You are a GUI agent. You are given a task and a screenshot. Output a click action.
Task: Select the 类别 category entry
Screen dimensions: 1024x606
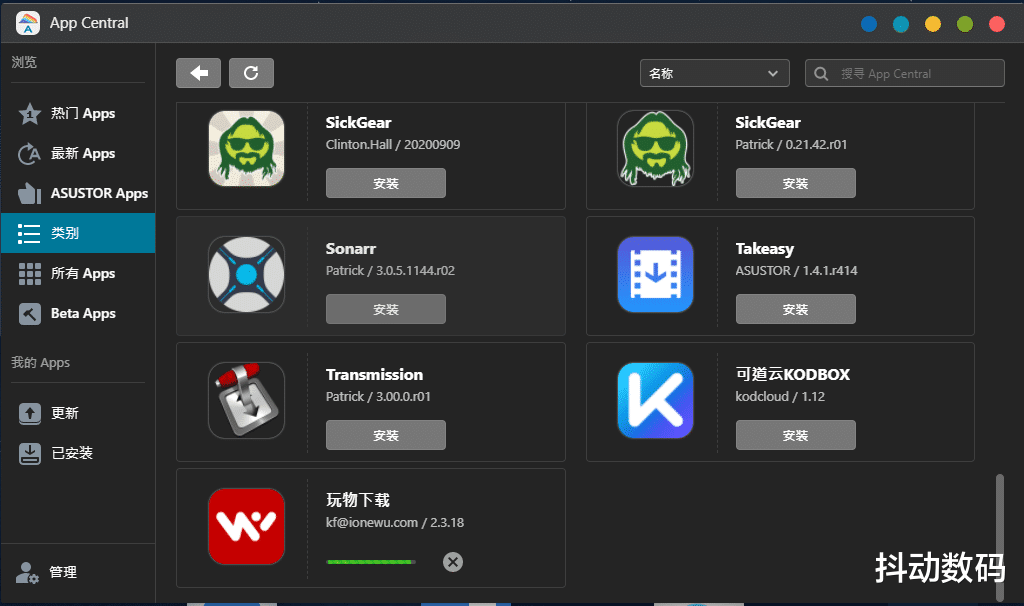pyautogui.click(x=78, y=233)
